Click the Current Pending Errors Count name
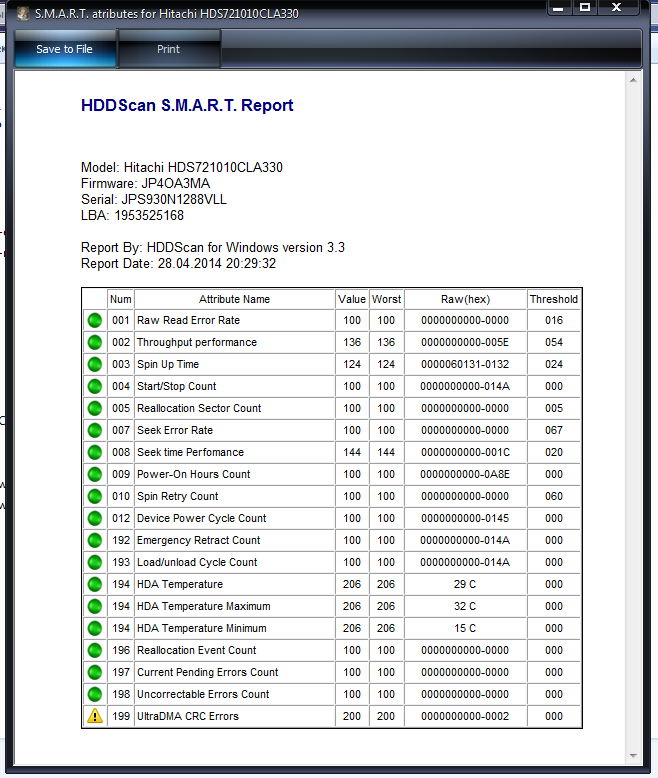Image resolution: width=658 pixels, height=778 pixels. (x=207, y=672)
